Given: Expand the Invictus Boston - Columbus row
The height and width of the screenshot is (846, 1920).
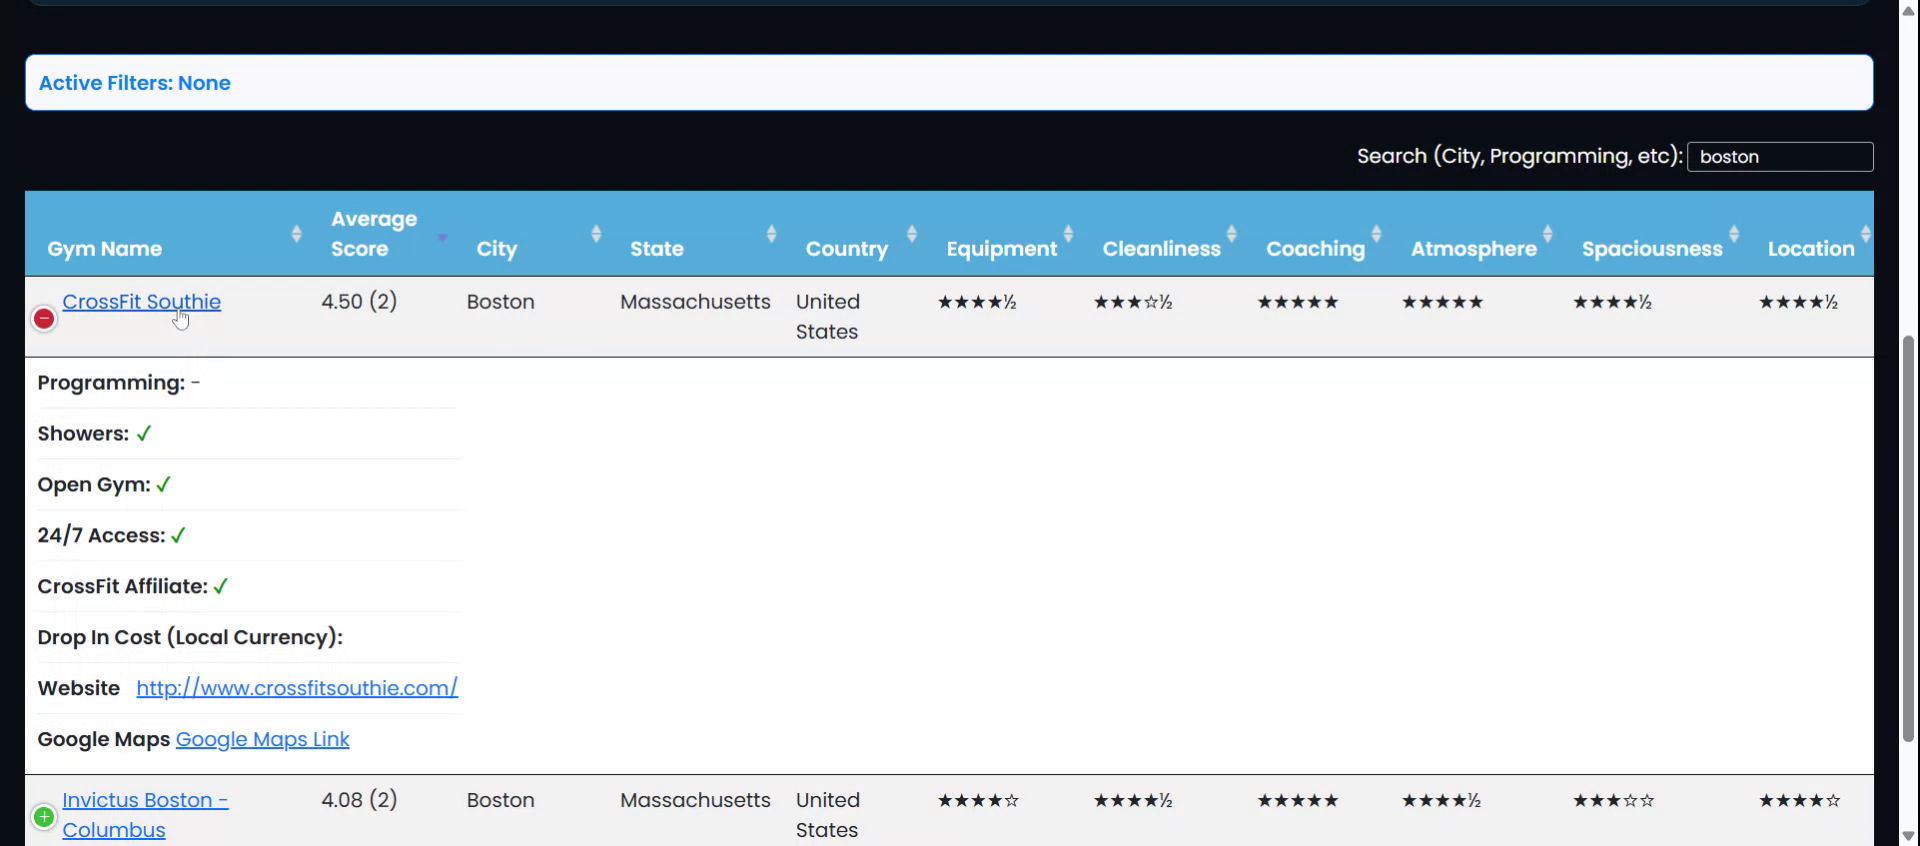Looking at the screenshot, I should point(44,817).
